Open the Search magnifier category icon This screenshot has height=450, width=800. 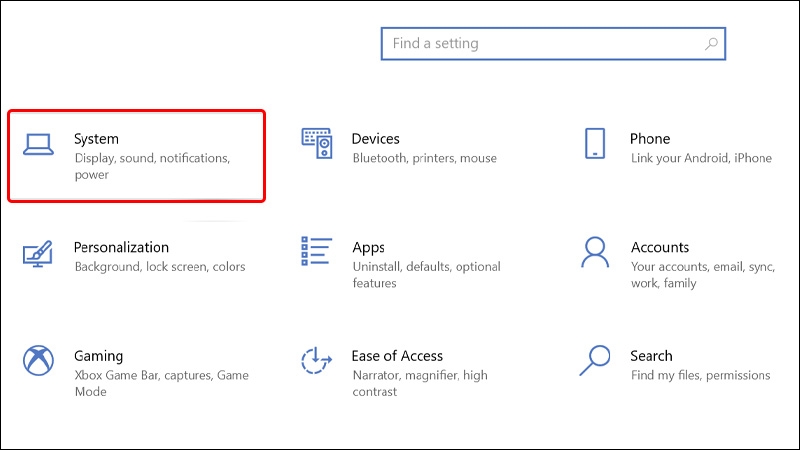click(x=595, y=360)
